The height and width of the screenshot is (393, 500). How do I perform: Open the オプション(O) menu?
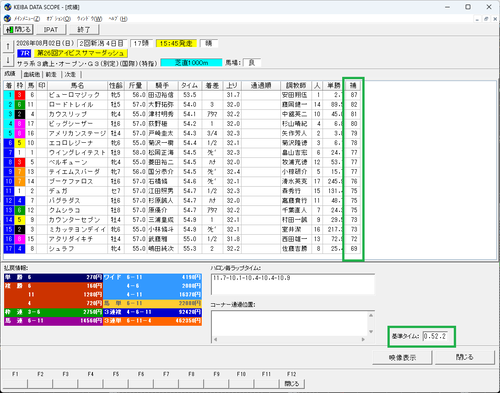58,19
